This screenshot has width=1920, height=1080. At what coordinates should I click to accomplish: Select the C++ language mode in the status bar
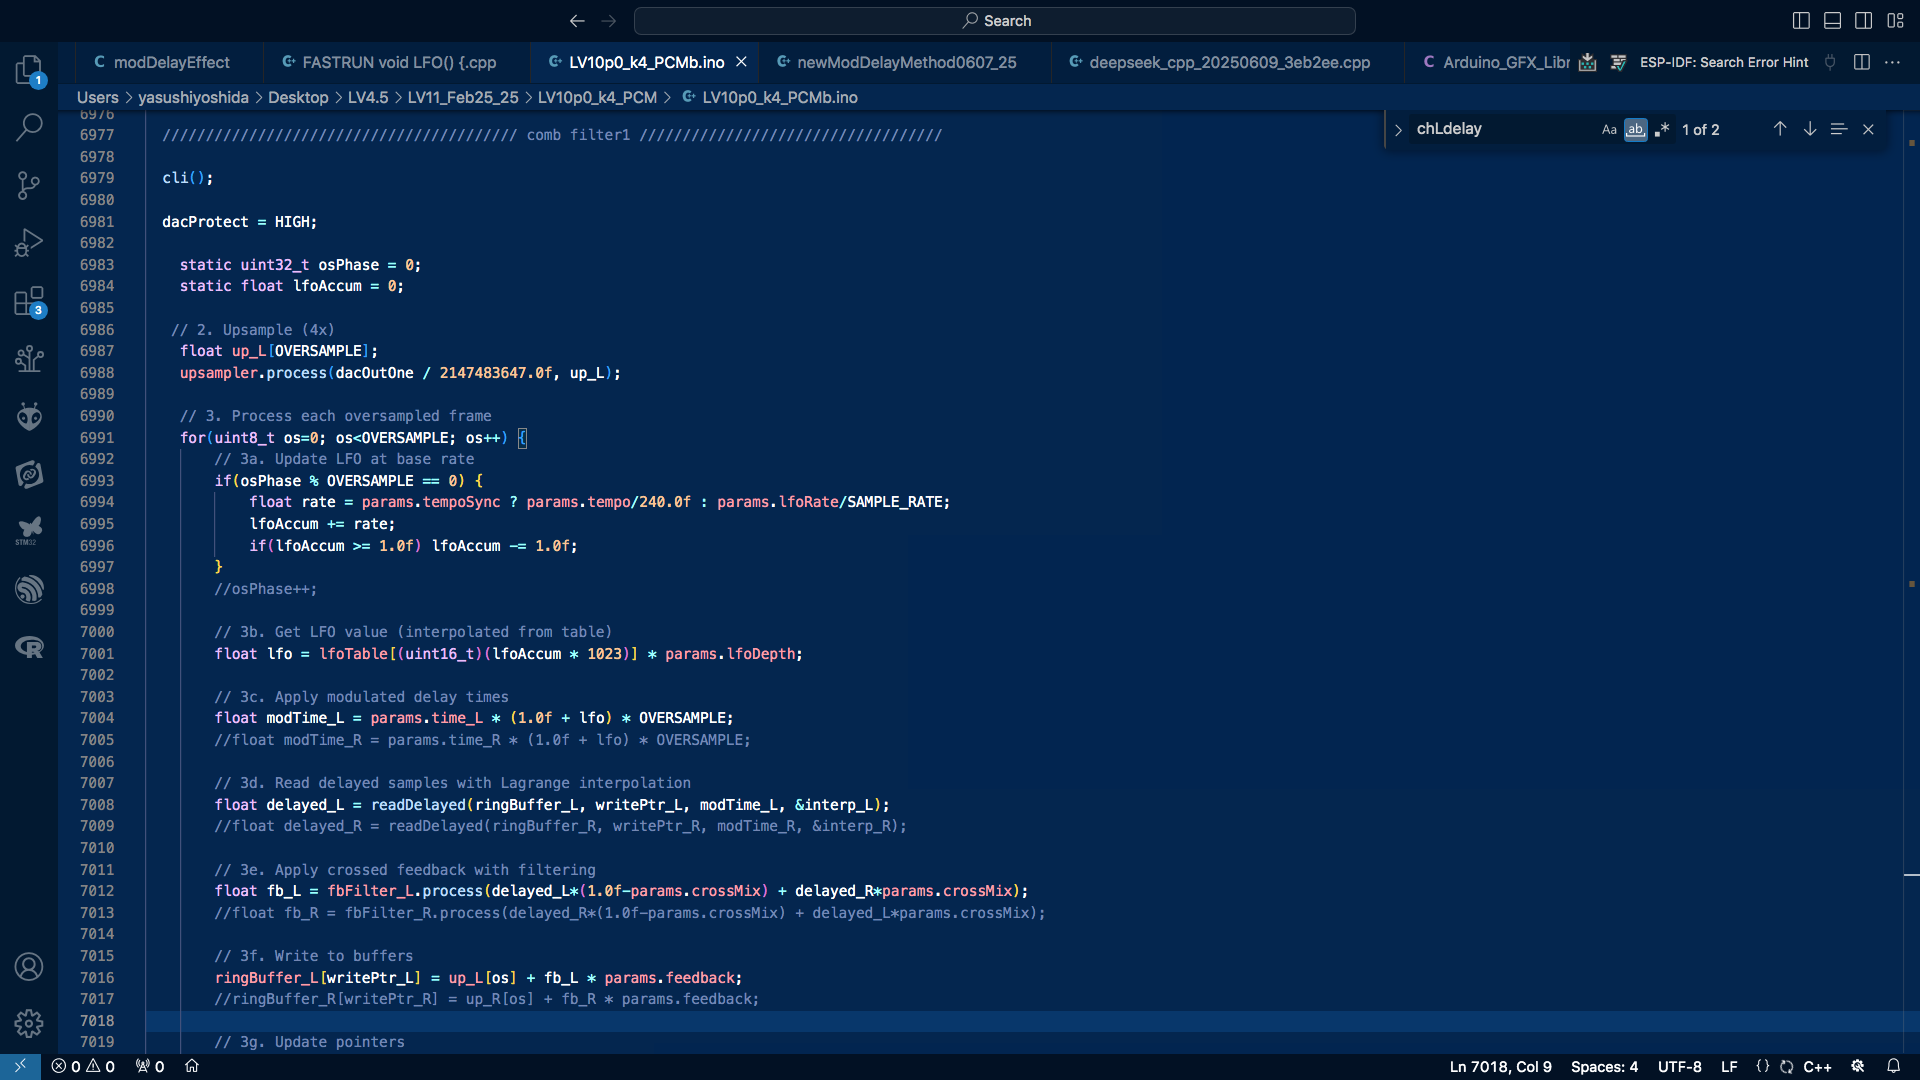[x=1817, y=1067]
